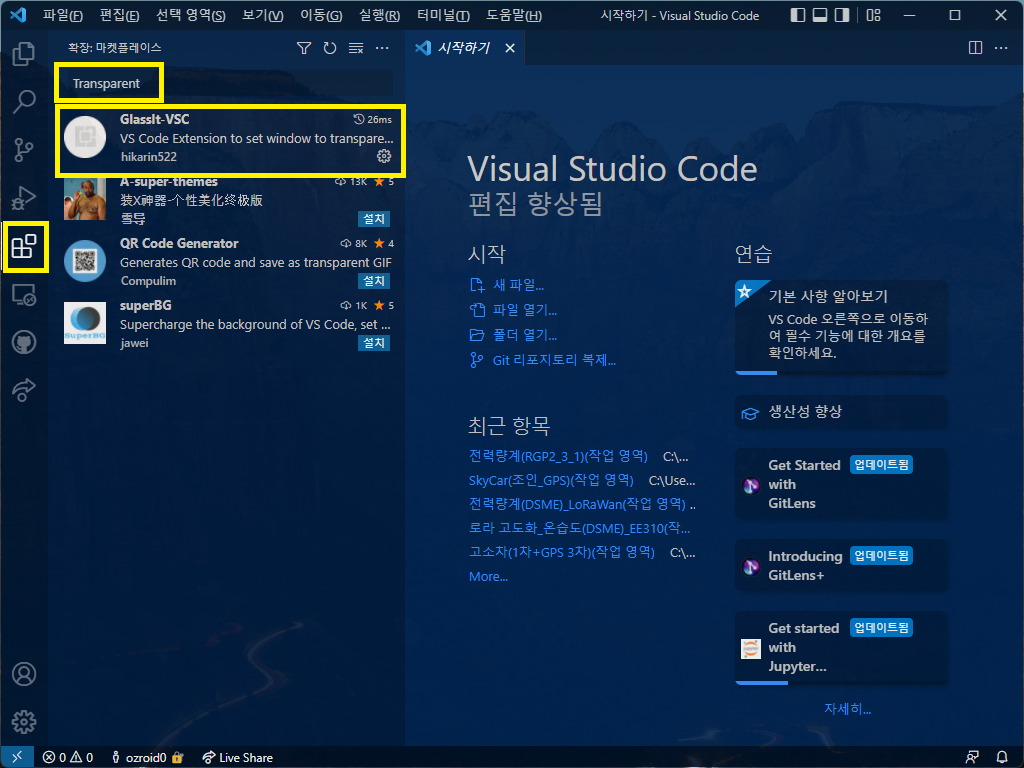Viewport: 1024px width, 768px height.
Task: Open the 도움말(H) menu
Action: click(514, 15)
